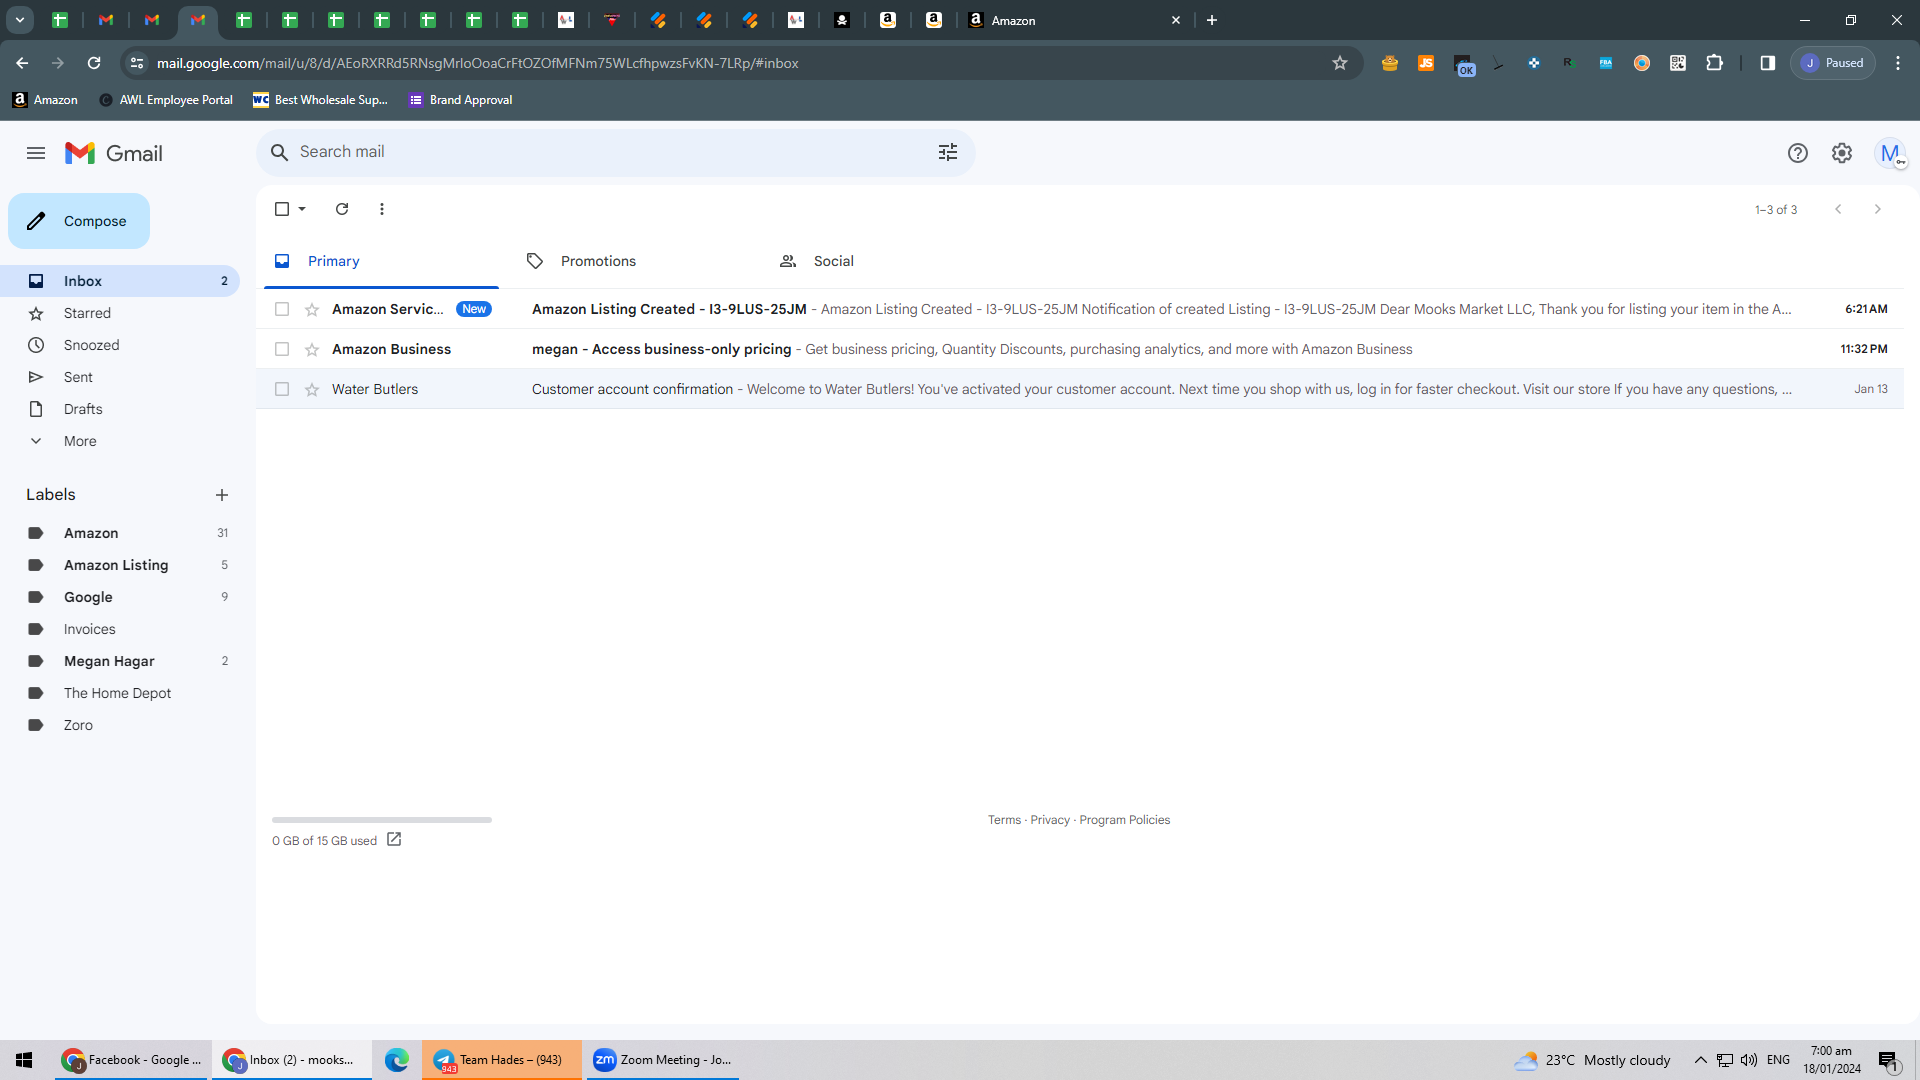Select the Amazon Services email checkbox
This screenshot has height=1080, width=1920.
coord(282,309)
